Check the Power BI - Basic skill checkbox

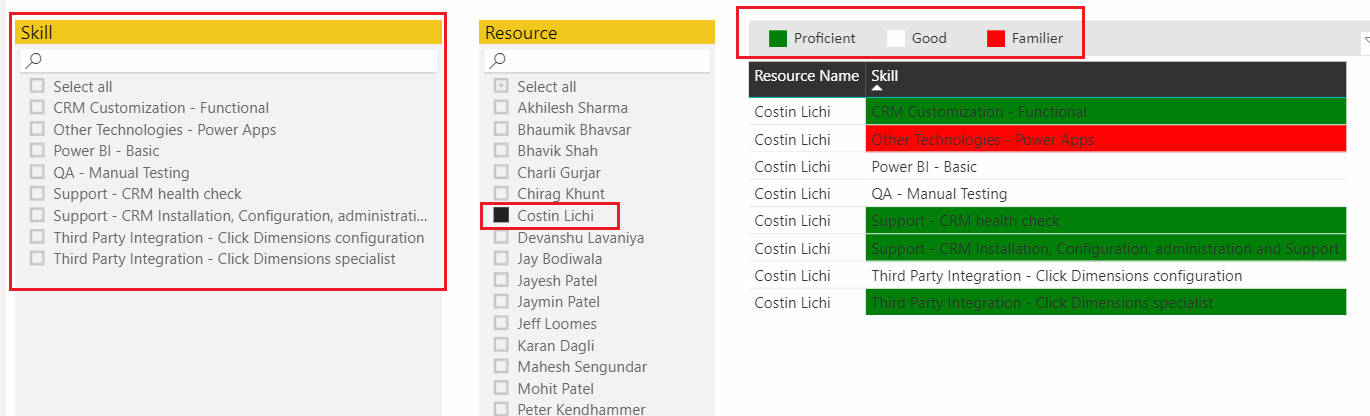[37, 151]
